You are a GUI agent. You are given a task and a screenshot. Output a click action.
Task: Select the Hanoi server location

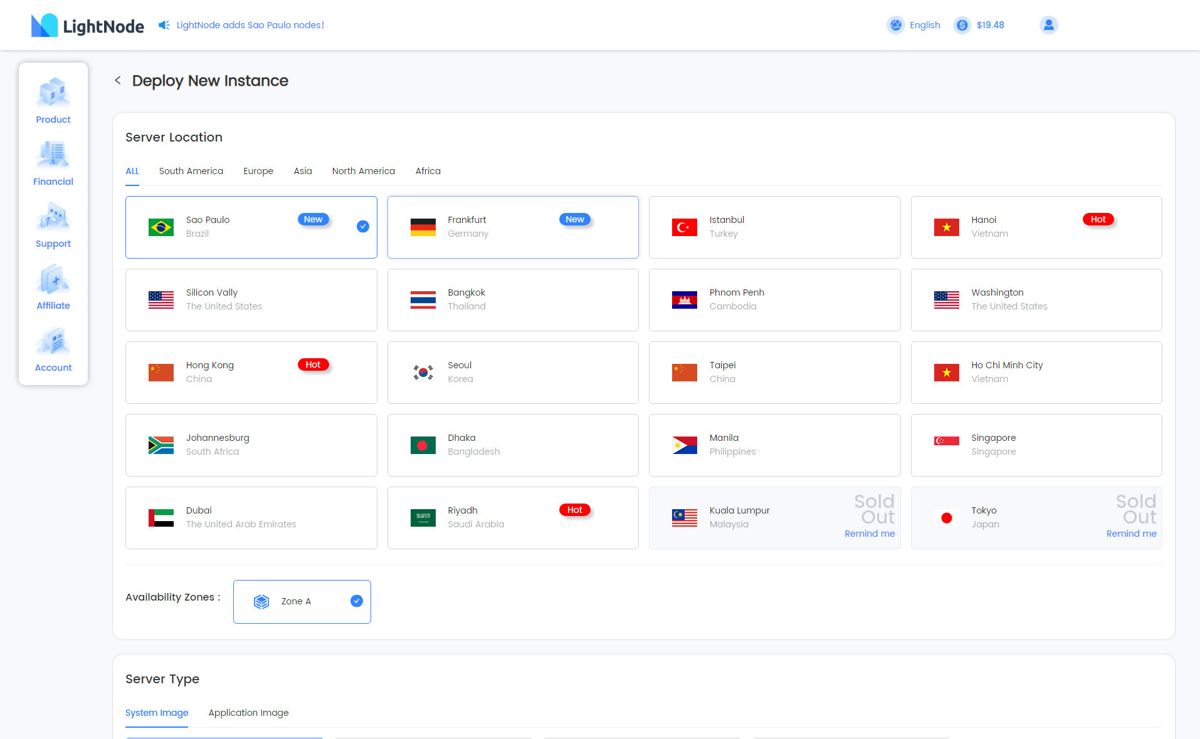tap(1036, 227)
